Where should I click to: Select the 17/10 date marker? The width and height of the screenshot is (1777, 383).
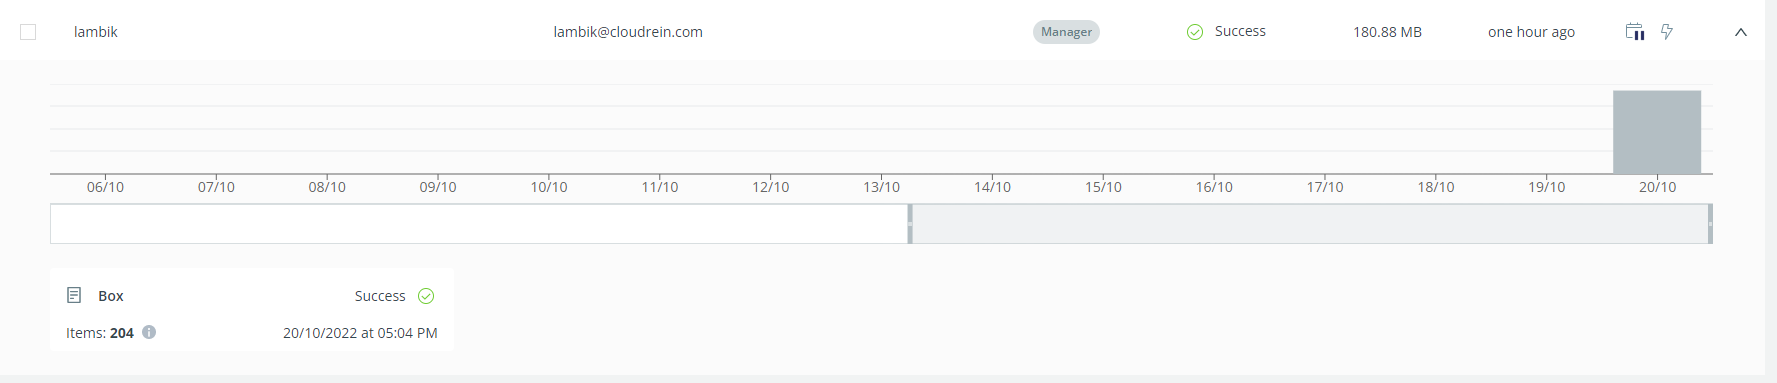[1325, 187]
